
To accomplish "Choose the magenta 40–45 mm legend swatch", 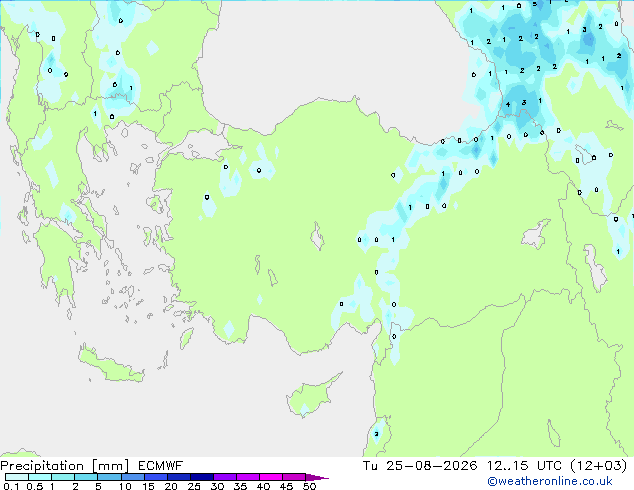I will [271, 477].
